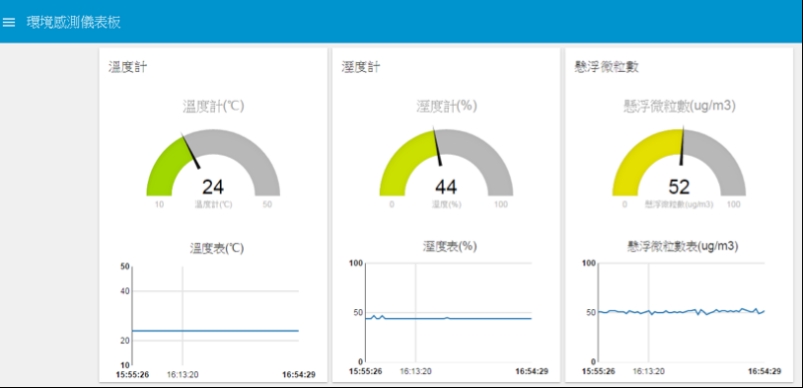Viewport: 803px width, 388px height.
Task: Click the temperature gauge maximum label 50
Action: [x=267, y=205]
